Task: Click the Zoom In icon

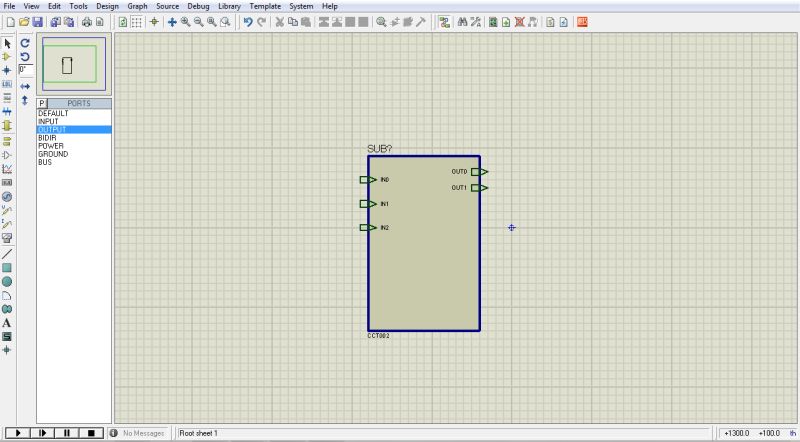Action: pos(186,22)
